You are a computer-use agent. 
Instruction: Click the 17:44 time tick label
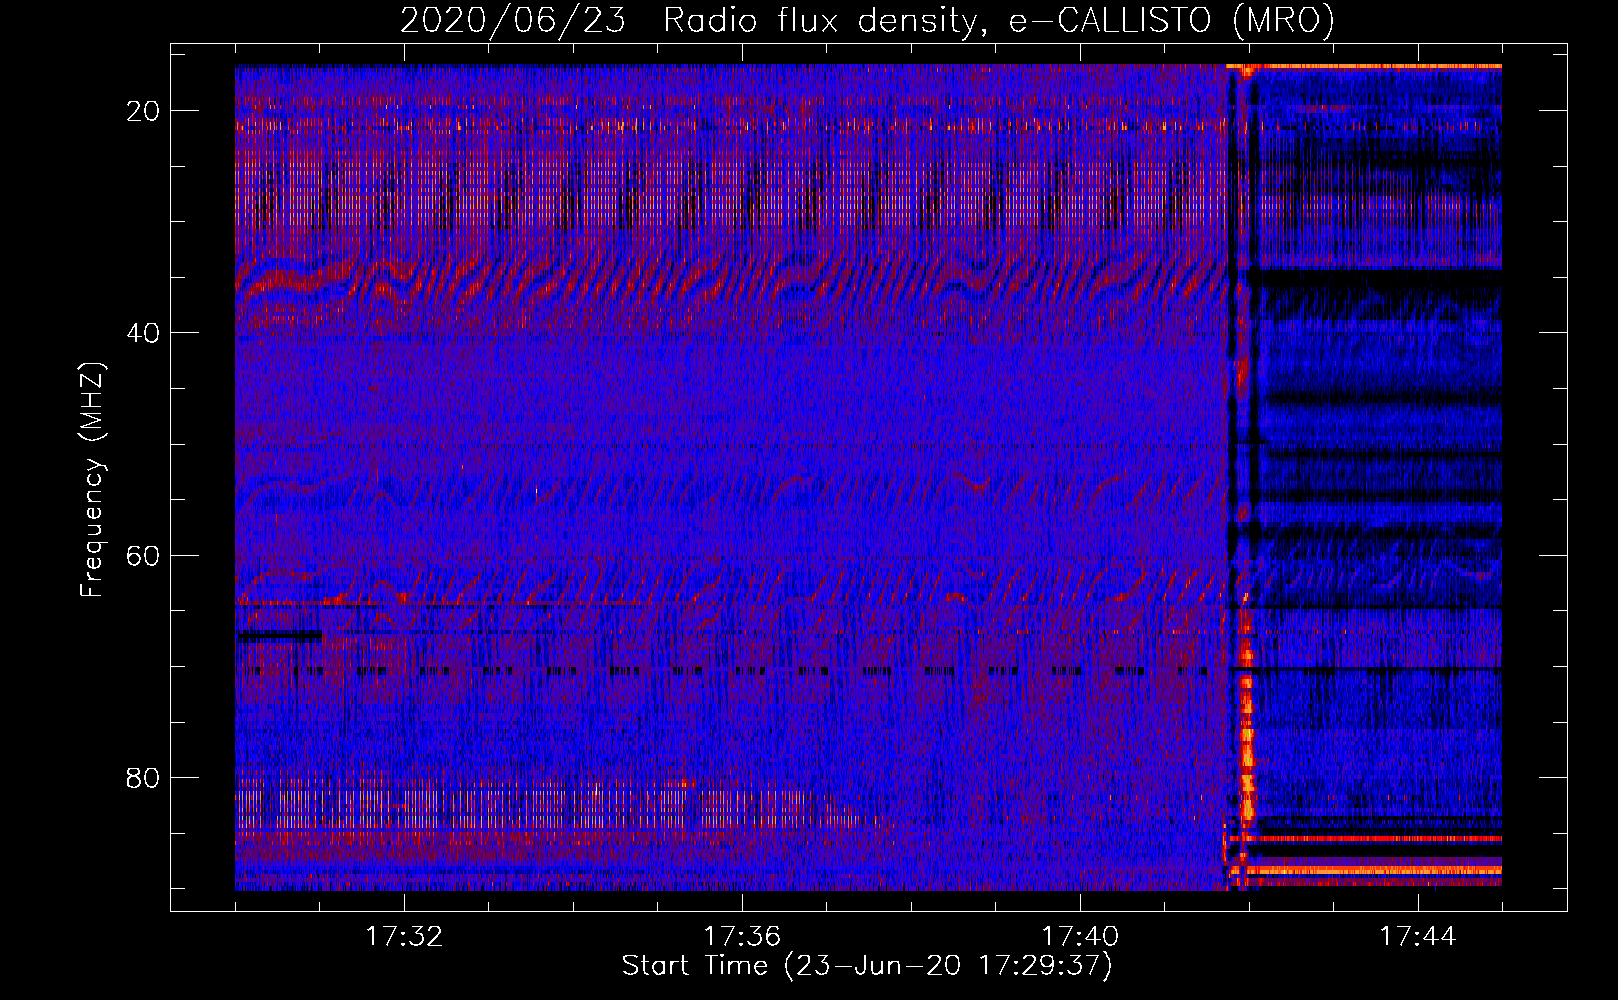click(1418, 937)
